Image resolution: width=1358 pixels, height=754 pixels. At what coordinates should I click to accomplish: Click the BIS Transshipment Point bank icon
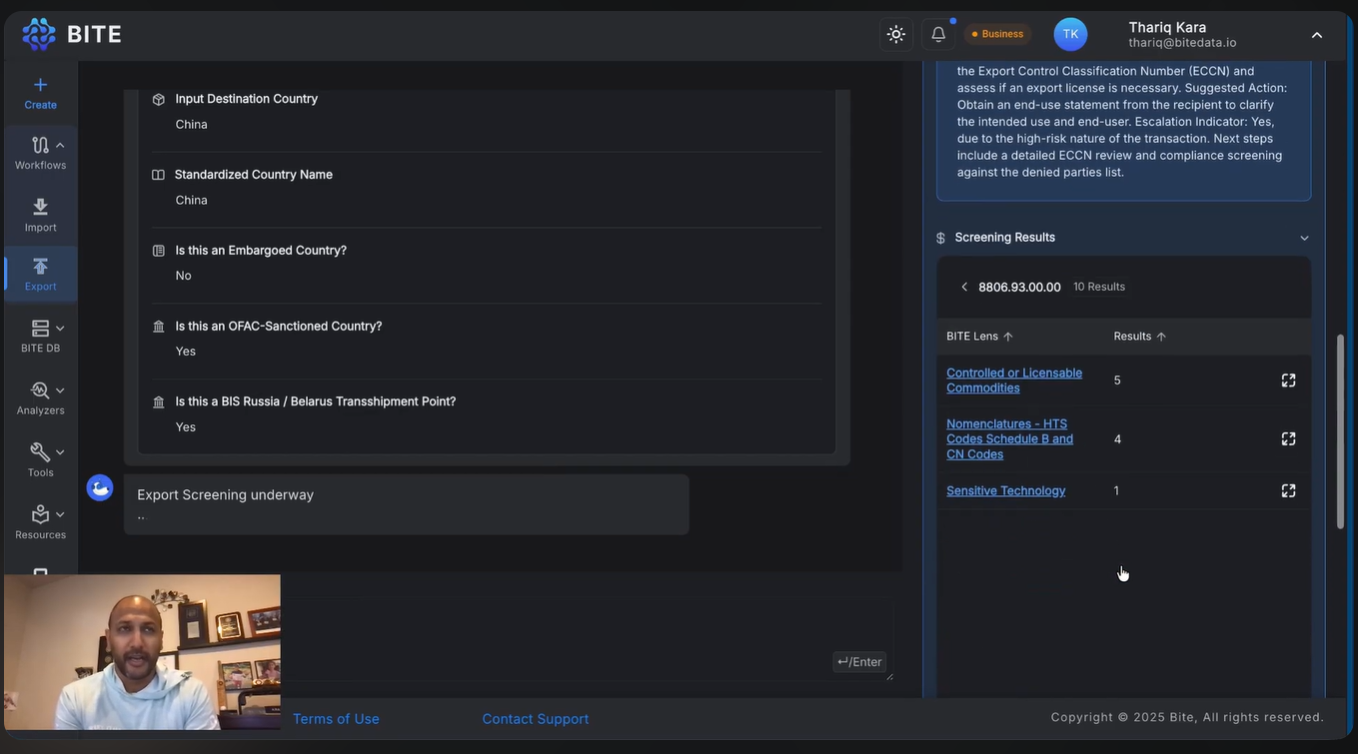158,402
